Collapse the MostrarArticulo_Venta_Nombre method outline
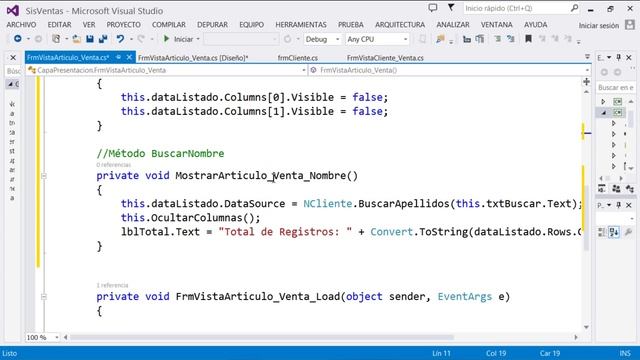The image size is (640, 360). [44, 176]
